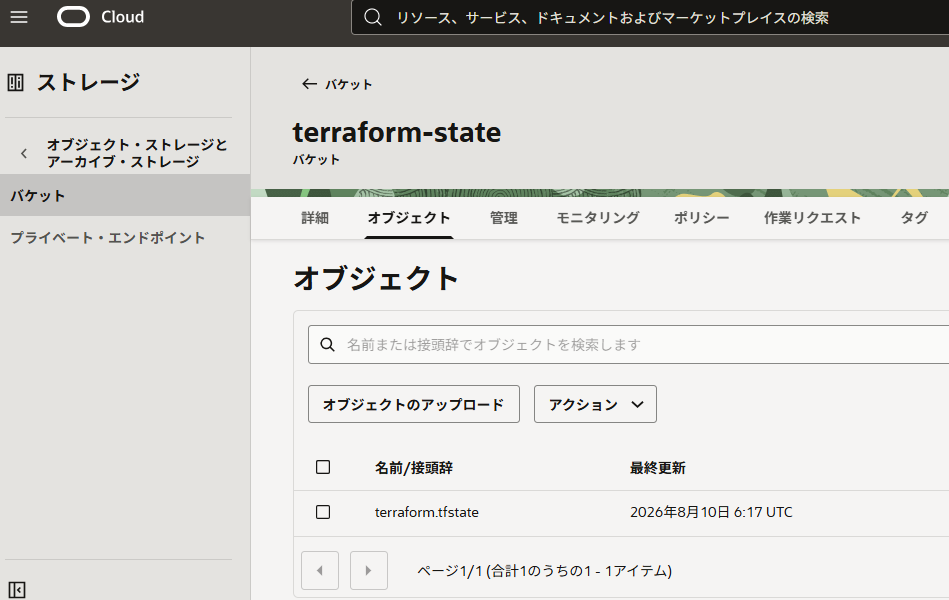Open the terraform.tfstate object

click(427, 512)
